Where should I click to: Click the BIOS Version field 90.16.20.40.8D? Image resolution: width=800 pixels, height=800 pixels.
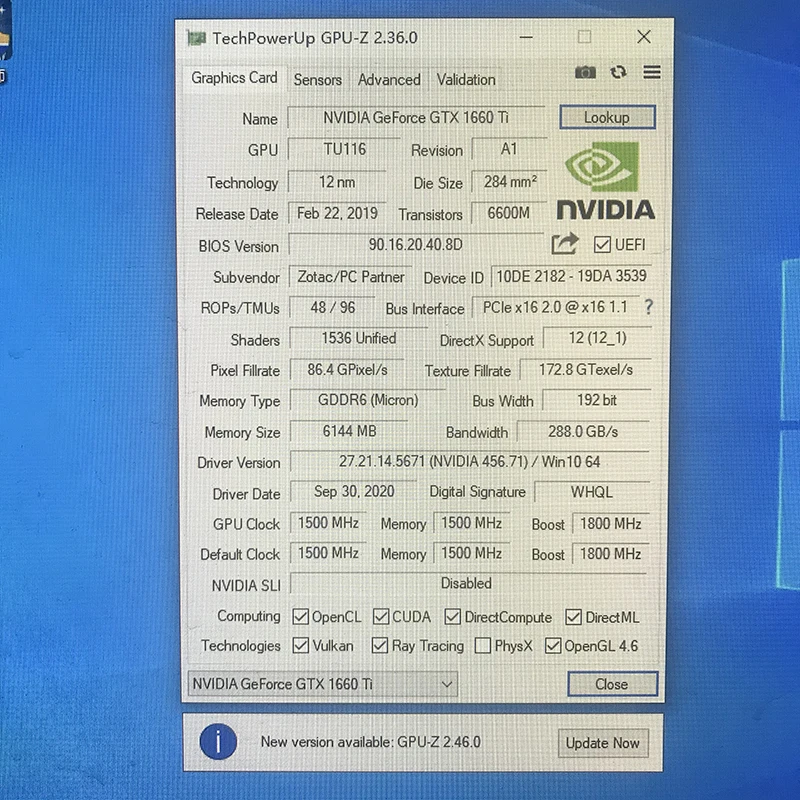[x=416, y=244]
